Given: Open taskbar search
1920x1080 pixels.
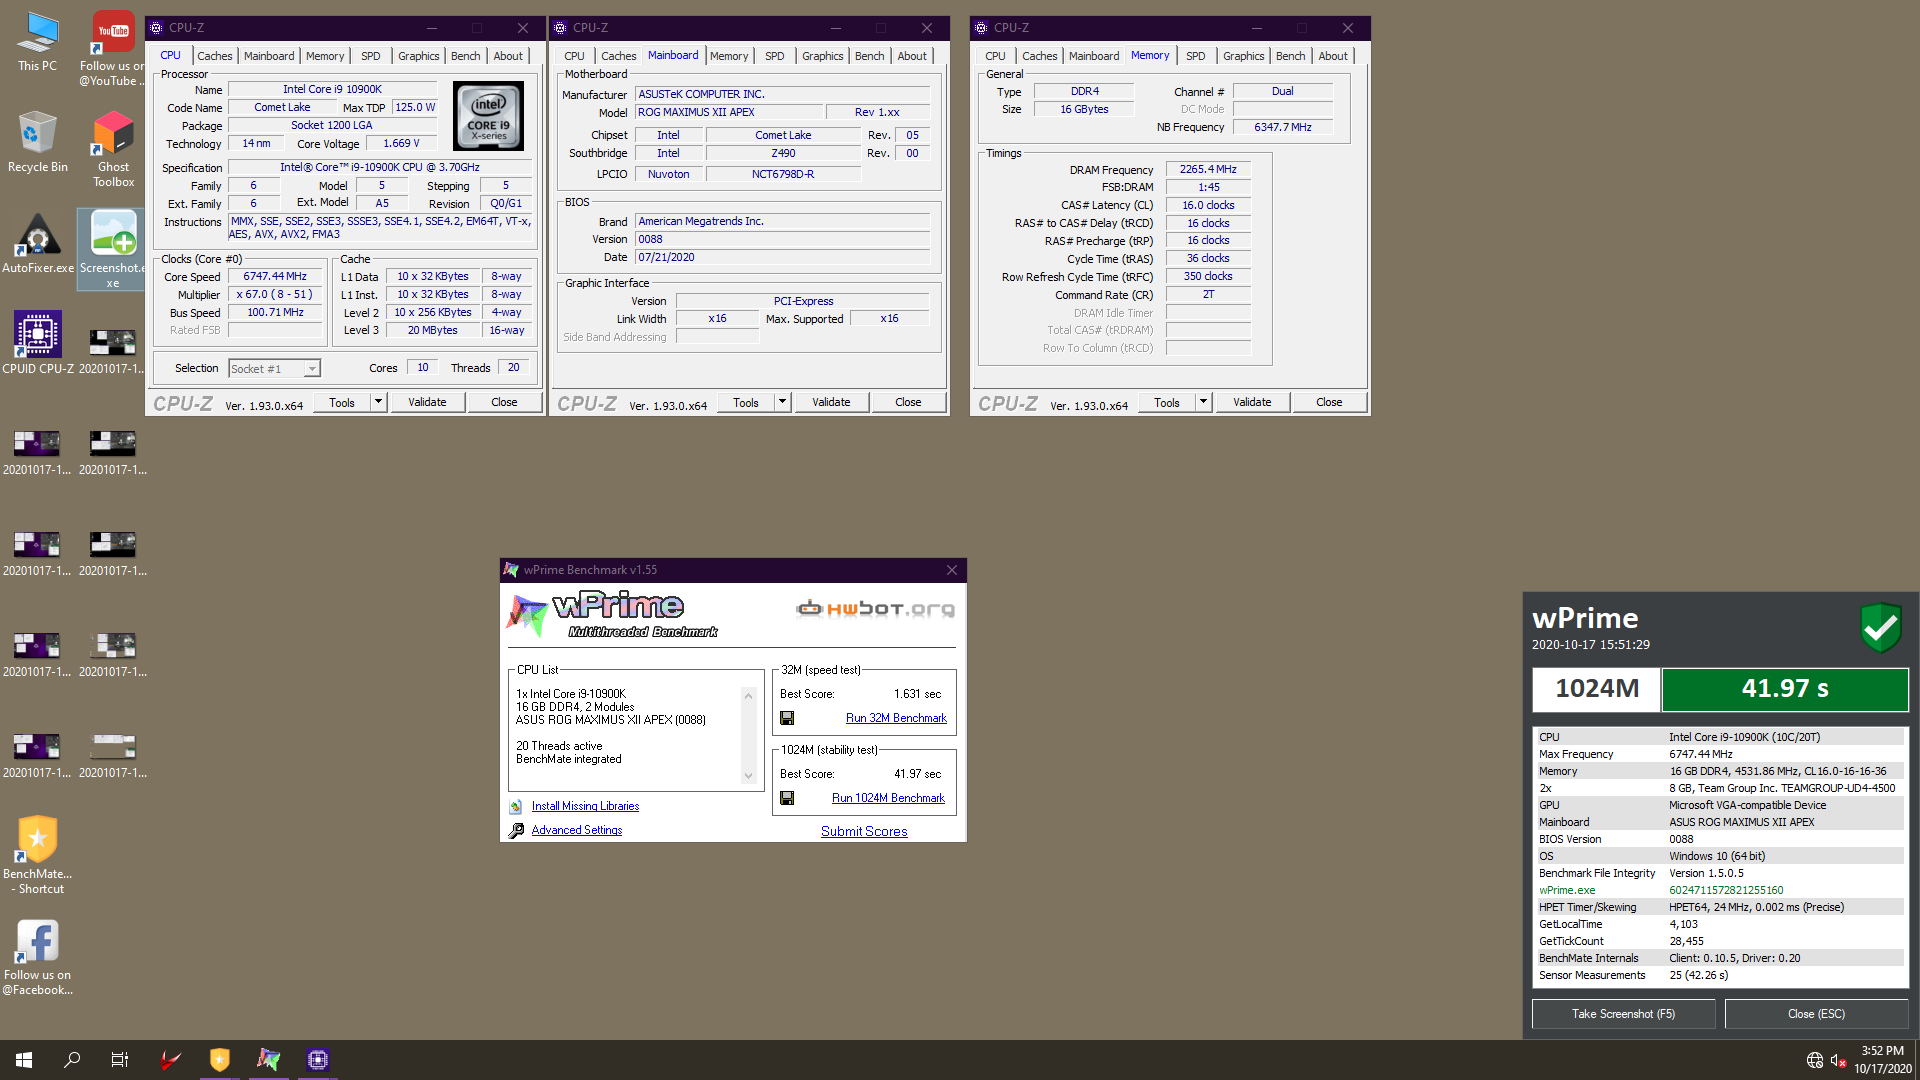Looking at the screenshot, I should 72,1060.
